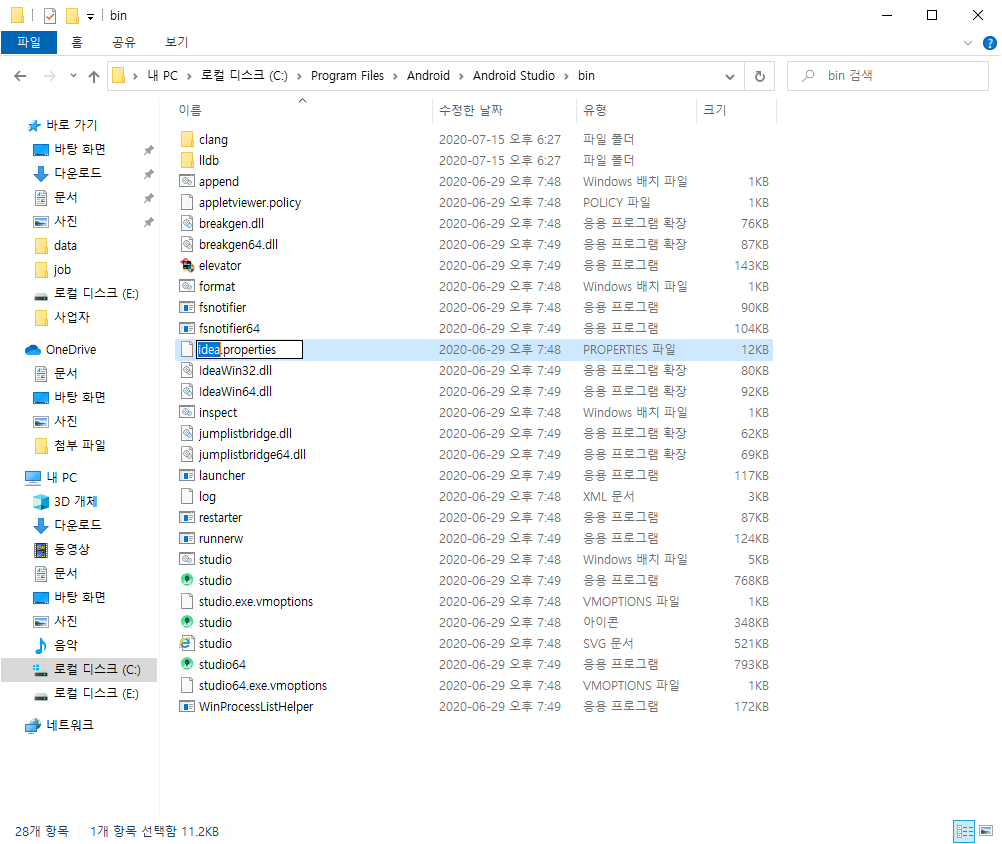Open the Help question mark icon
Screen dimensions: 1002x844
pyautogui.click(x=989, y=43)
